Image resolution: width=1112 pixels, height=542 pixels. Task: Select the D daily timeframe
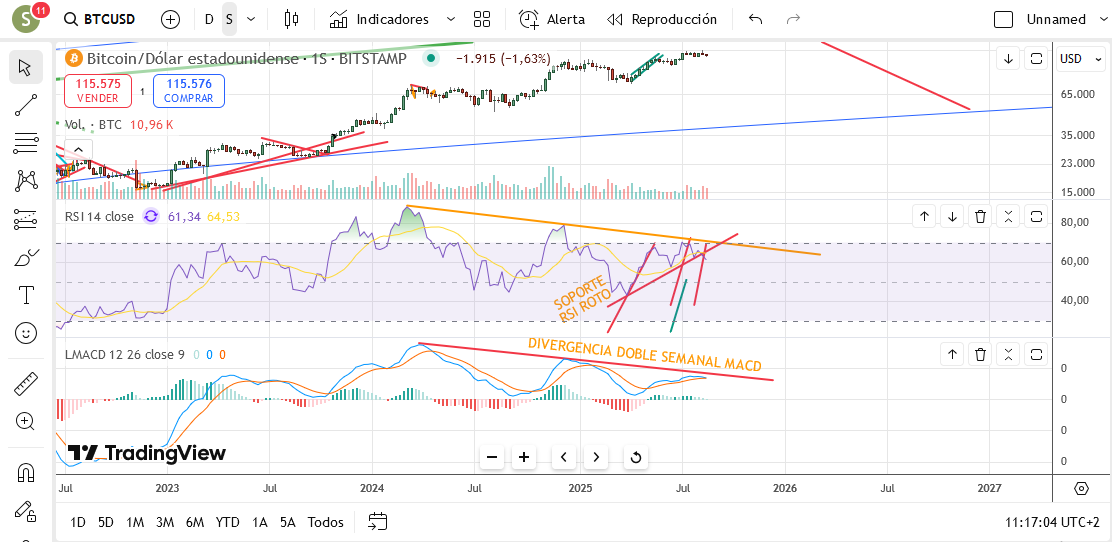point(208,19)
